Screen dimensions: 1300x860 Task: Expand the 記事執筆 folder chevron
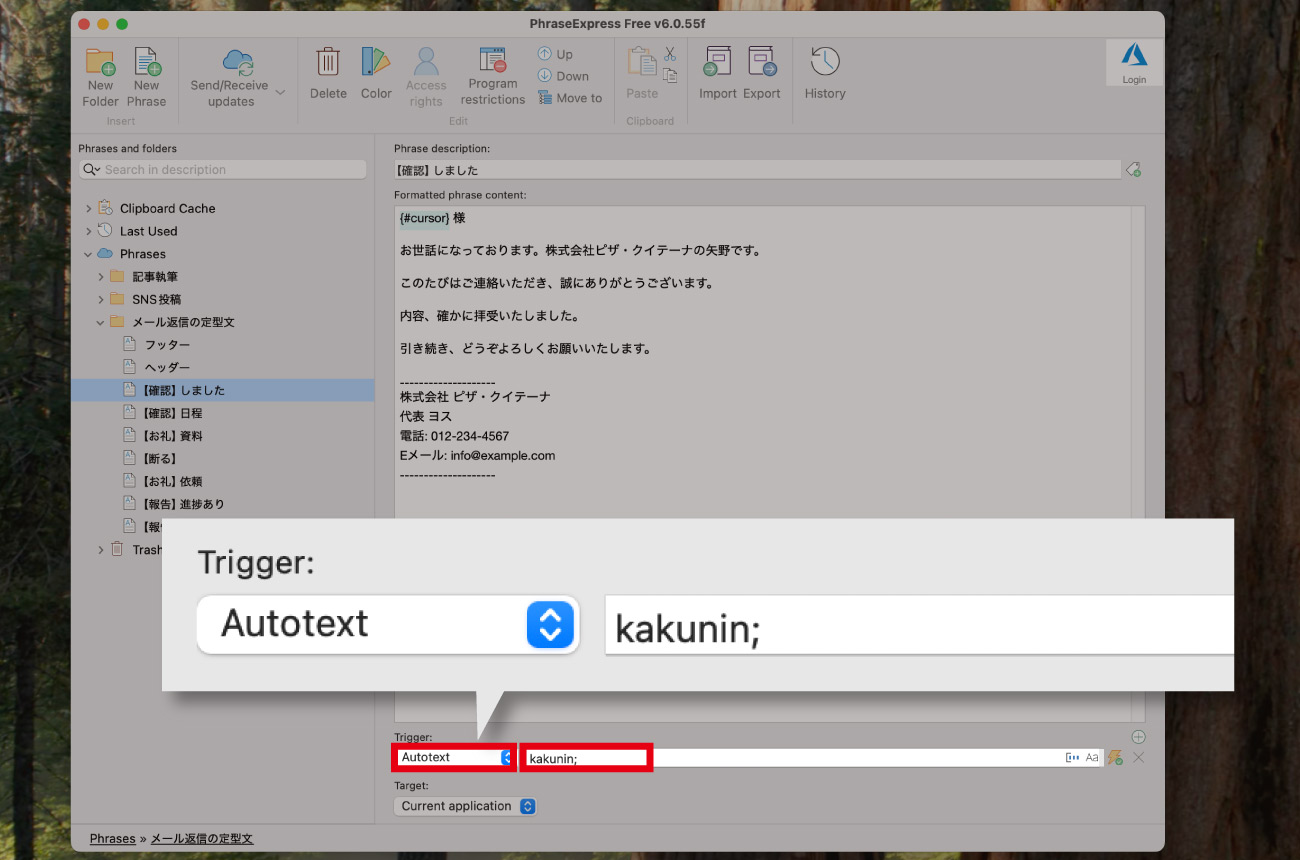click(x=101, y=277)
